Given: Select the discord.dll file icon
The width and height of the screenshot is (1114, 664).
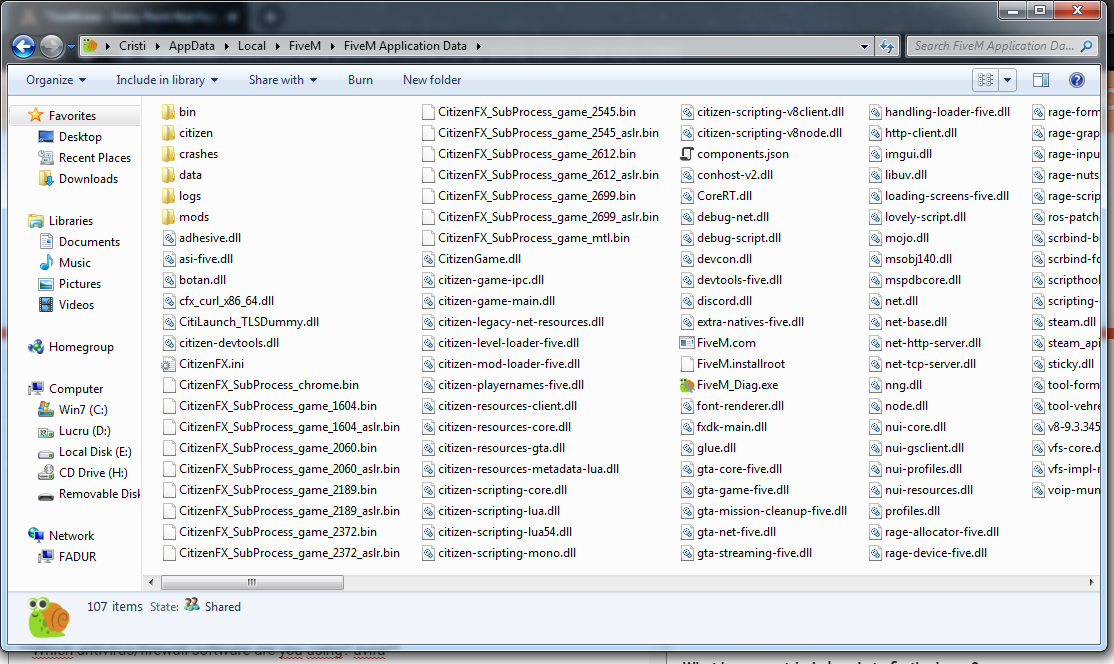Looking at the screenshot, I should click(x=686, y=301).
